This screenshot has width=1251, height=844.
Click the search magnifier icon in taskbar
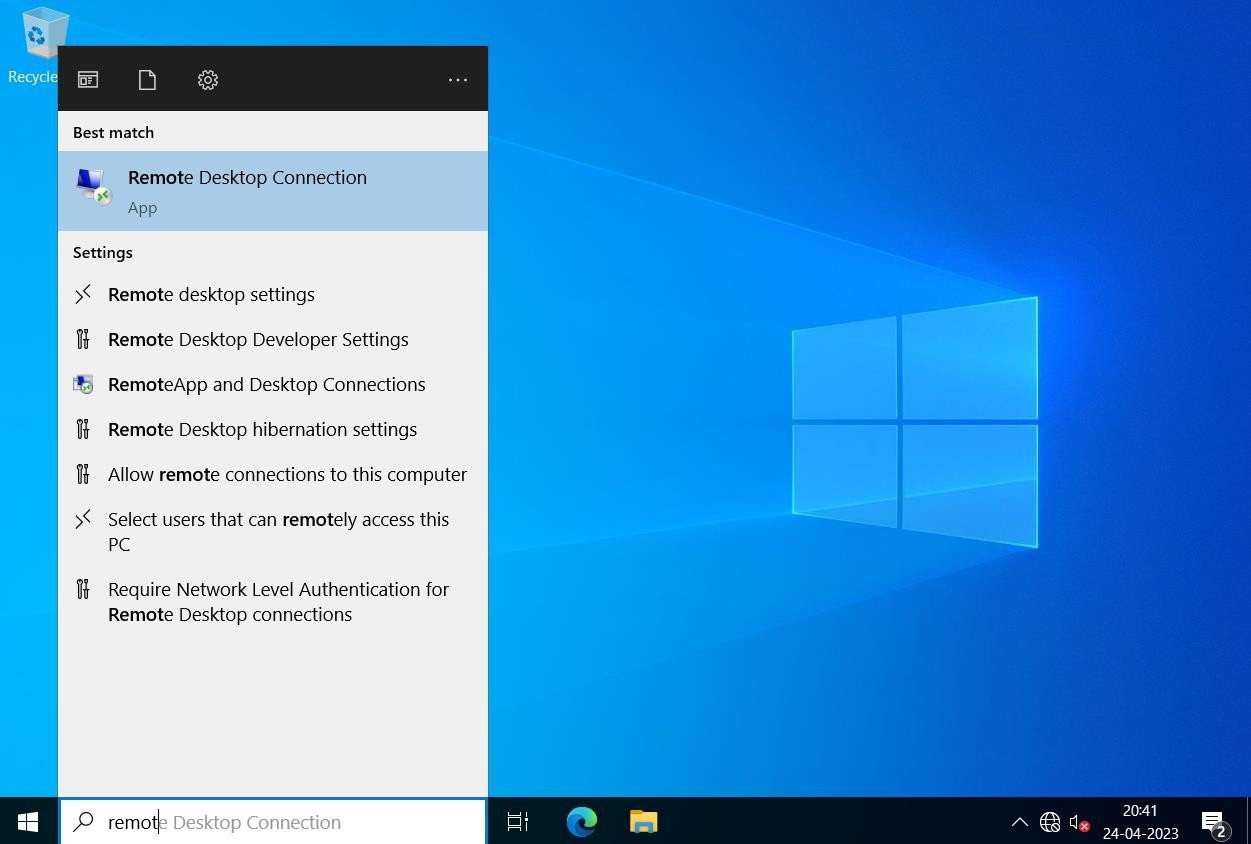(84, 822)
